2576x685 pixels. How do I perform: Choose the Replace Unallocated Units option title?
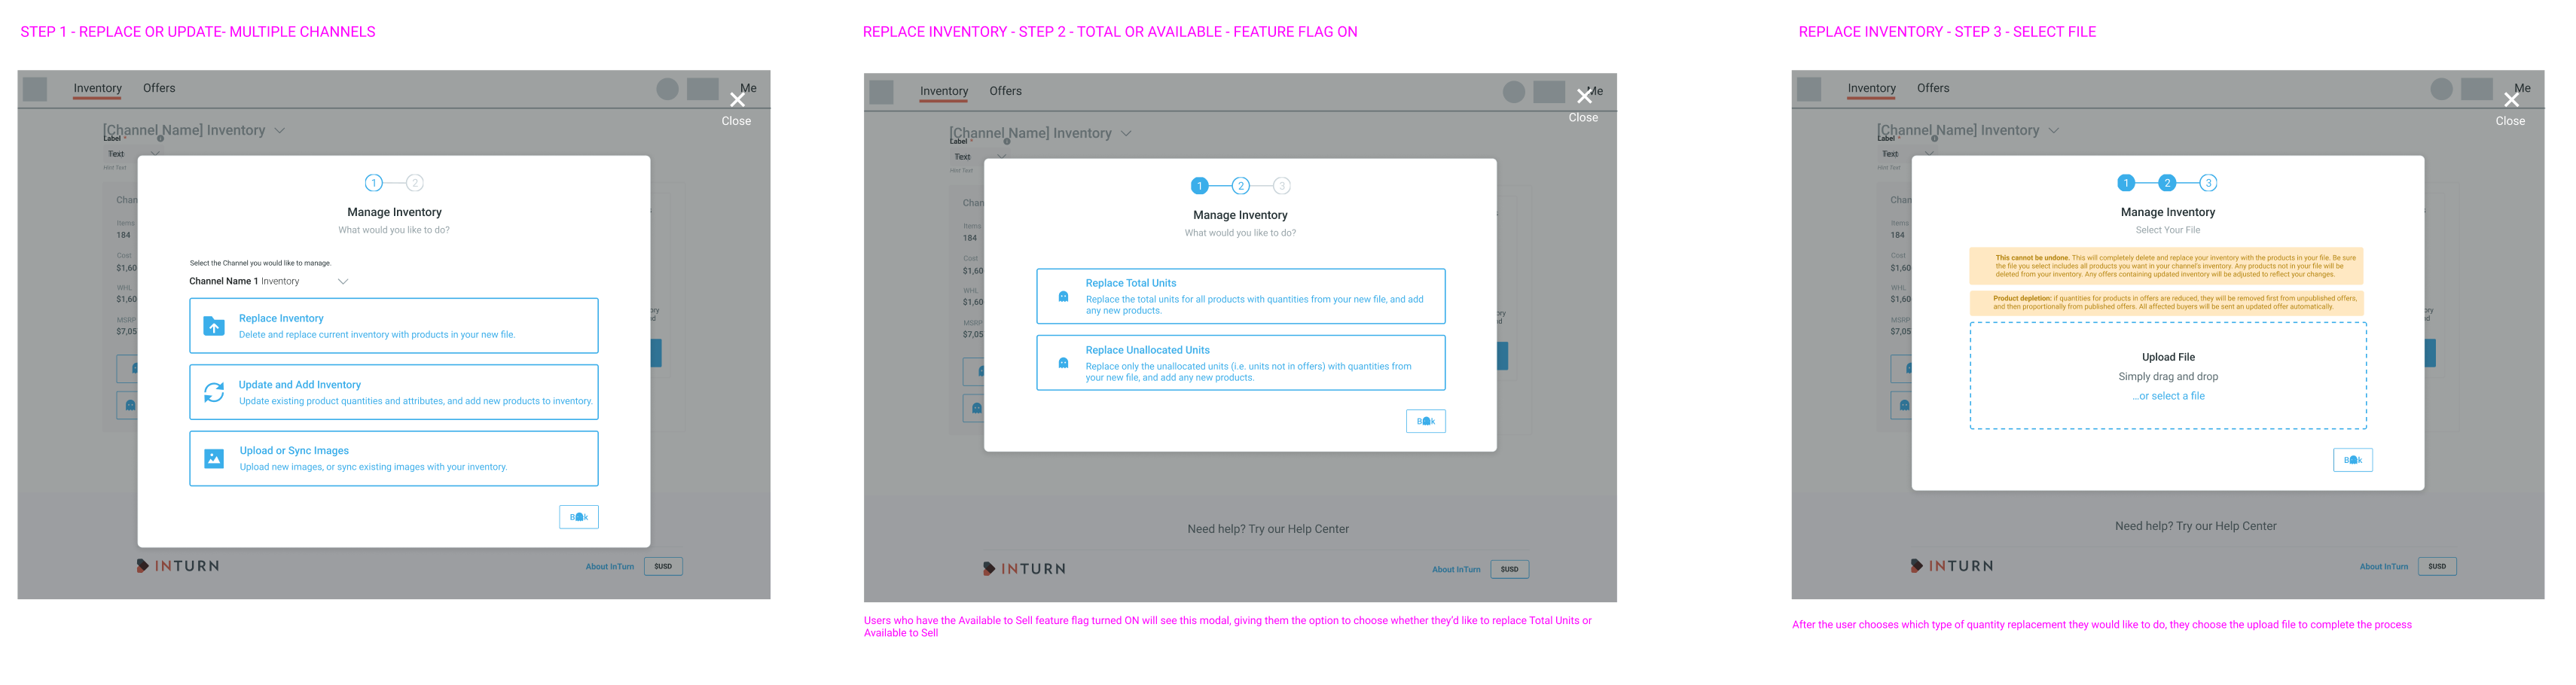(x=1148, y=350)
